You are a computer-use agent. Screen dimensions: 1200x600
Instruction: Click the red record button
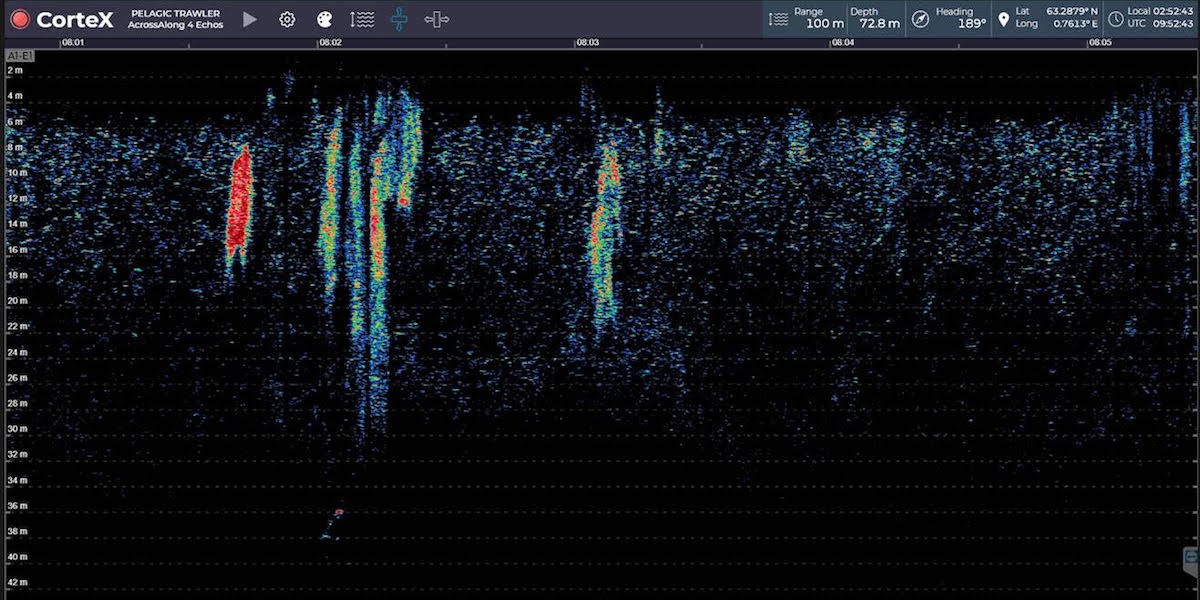pos(19,19)
